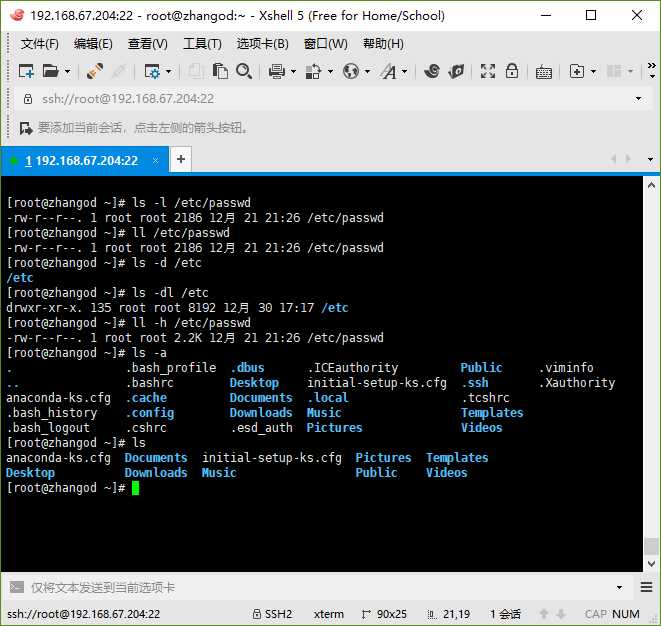
Task: Expand the Open folder dropdown arrow
Action: (67, 72)
